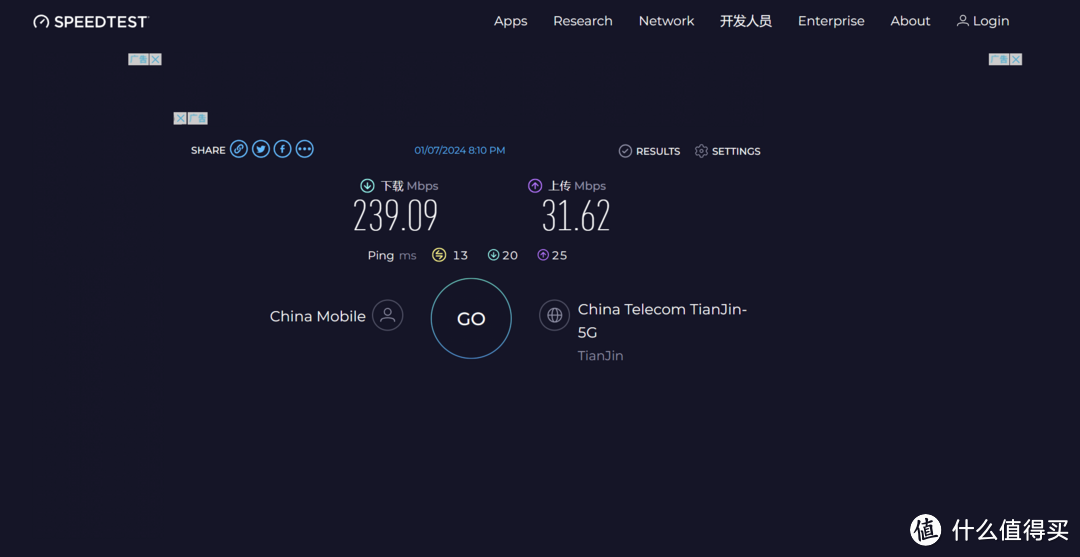Close the top-right ad banner
Image resolution: width=1080 pixels, height=557 pixels.
1016,59
